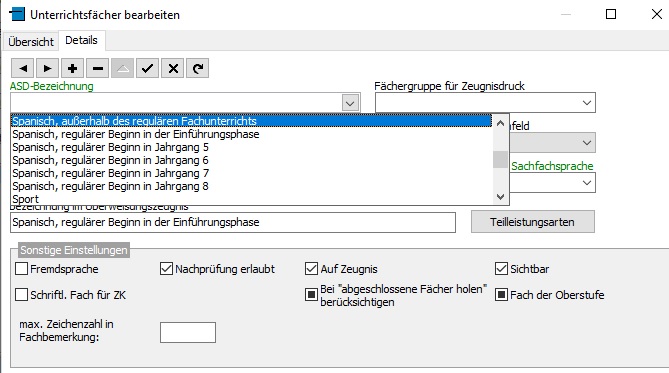Image resolution: width=669 pixels, height=373 pixels.
Task: Switch to Übersicht tab
Action: point(31,42)
